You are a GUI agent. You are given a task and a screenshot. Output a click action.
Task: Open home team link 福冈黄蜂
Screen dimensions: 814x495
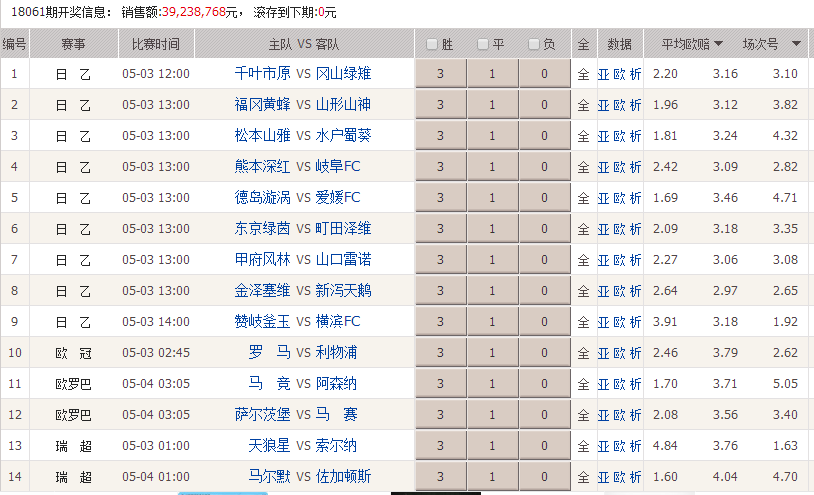point(262,104)
